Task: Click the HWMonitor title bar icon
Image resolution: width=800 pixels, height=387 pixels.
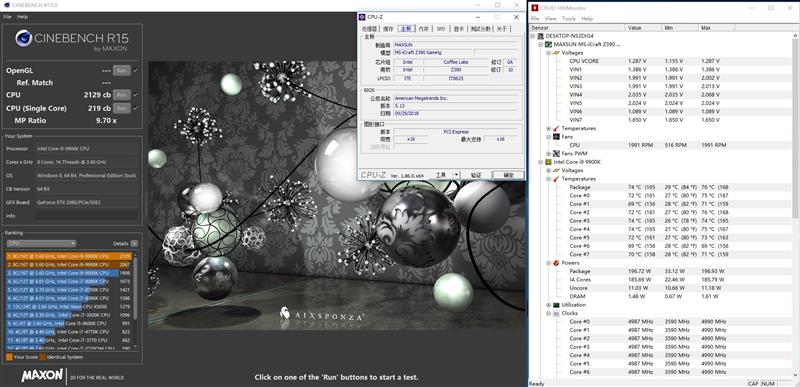Action: click(535, 8)
